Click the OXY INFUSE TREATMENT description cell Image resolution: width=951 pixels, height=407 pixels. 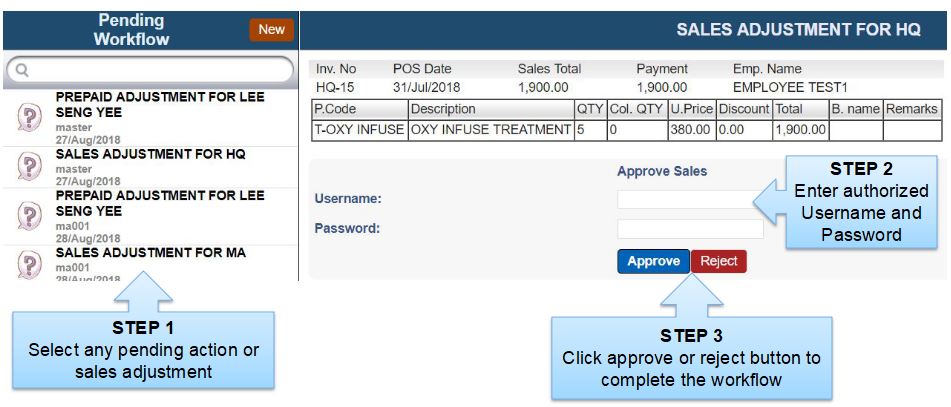point(491,130)
